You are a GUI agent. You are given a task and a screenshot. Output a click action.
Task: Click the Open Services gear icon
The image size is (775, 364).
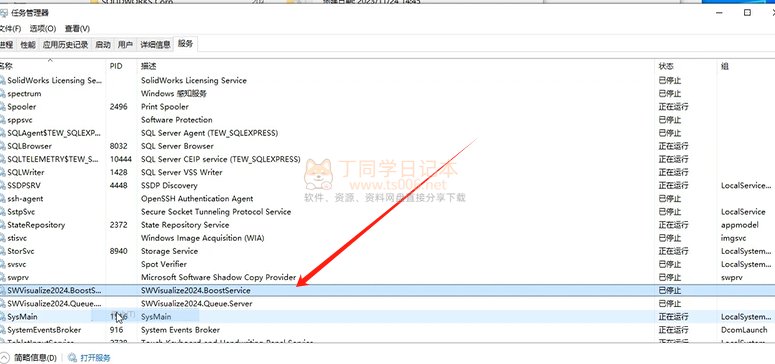tap(73, 358)
